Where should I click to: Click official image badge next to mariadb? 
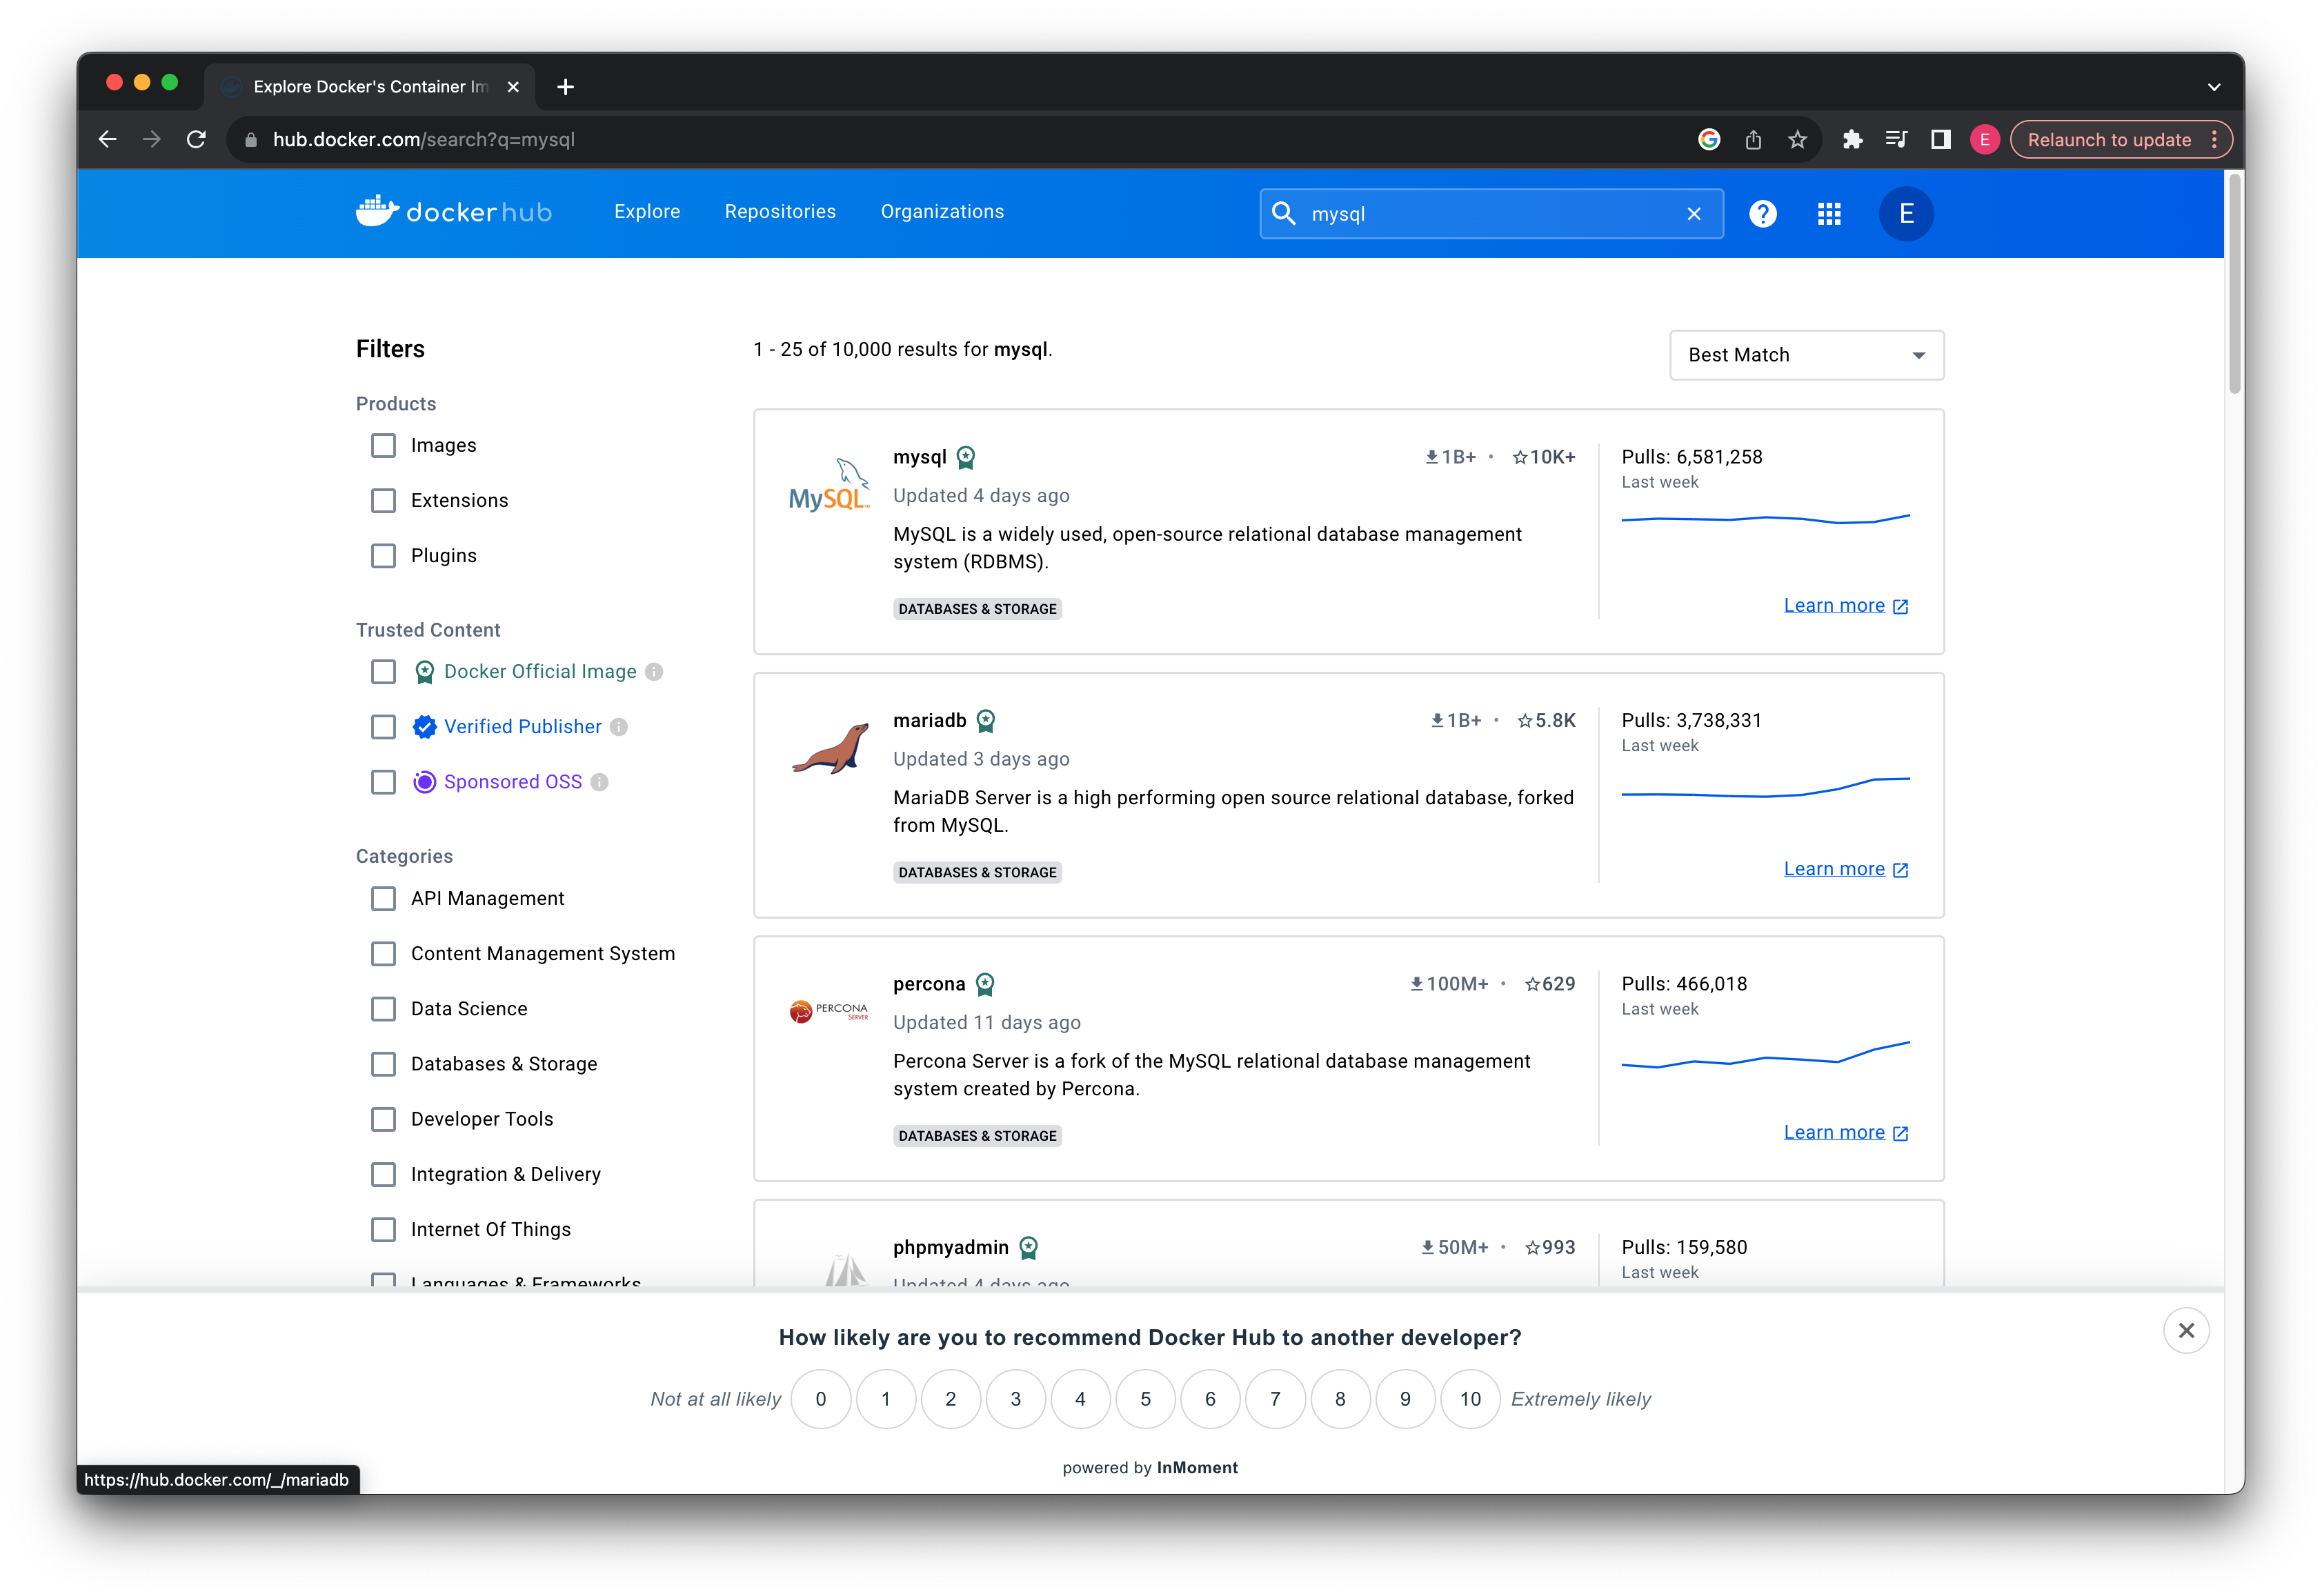(x=985, y=720)
